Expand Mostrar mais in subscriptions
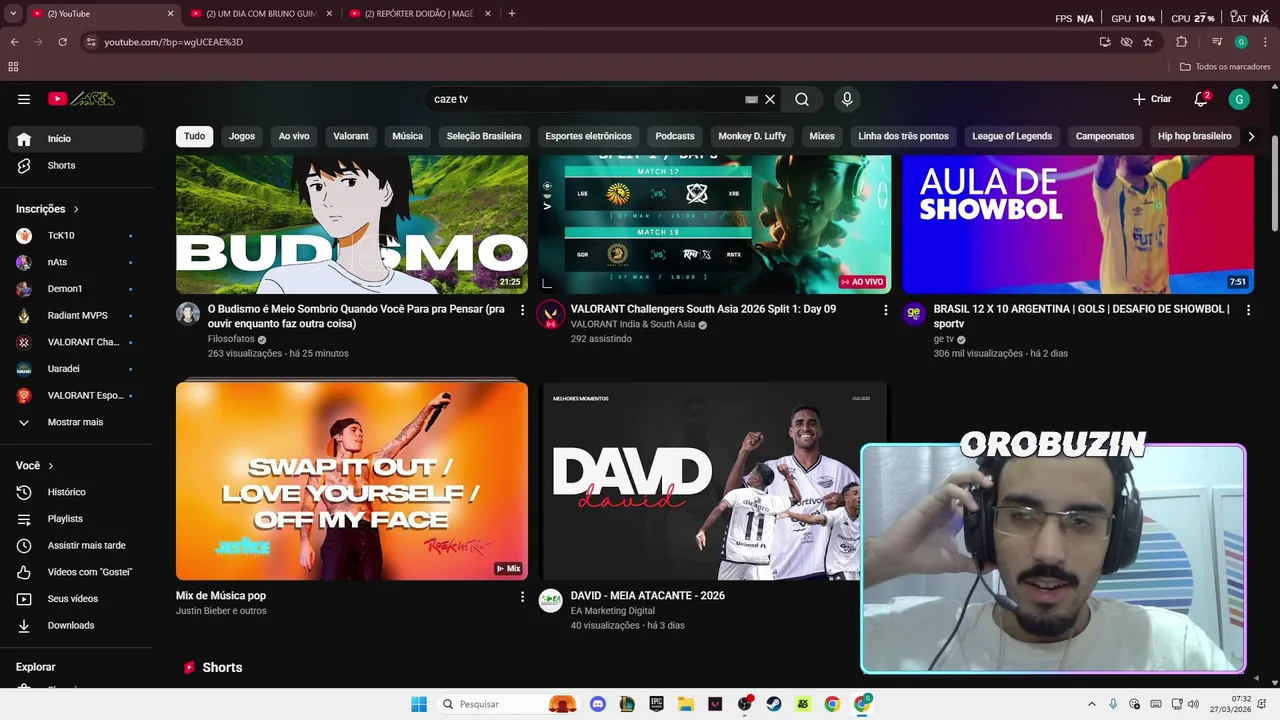Image resolution: width=1280 pixels, height=720 pixels. [x=76, y=422]
